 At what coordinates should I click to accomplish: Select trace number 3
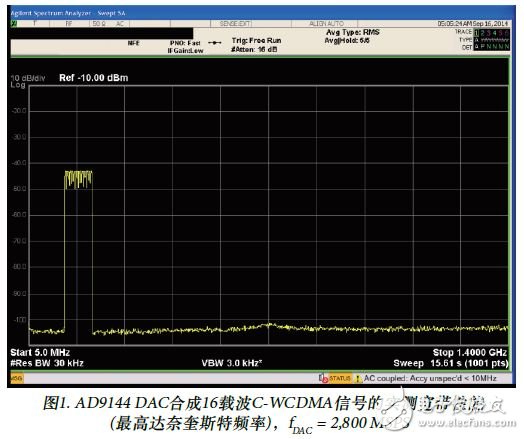click(x=488, y=33)
